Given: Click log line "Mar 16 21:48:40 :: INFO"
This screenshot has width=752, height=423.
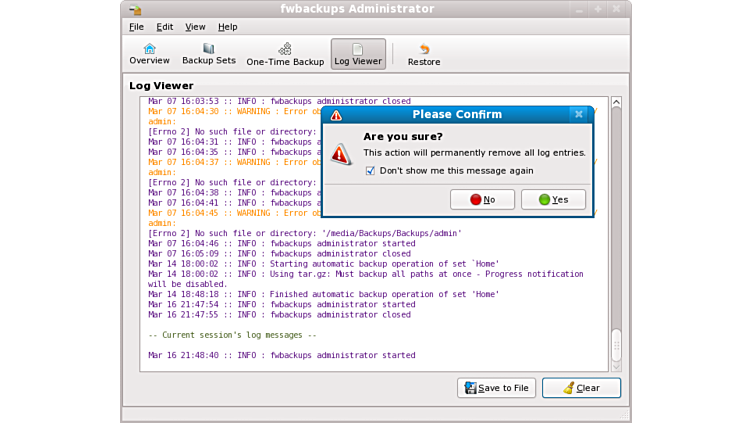Looking at the screenshot, I should [282, 355].
